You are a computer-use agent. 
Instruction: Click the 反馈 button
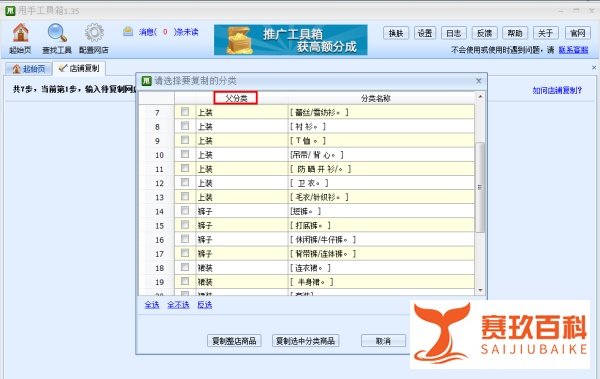coord(484,33)
